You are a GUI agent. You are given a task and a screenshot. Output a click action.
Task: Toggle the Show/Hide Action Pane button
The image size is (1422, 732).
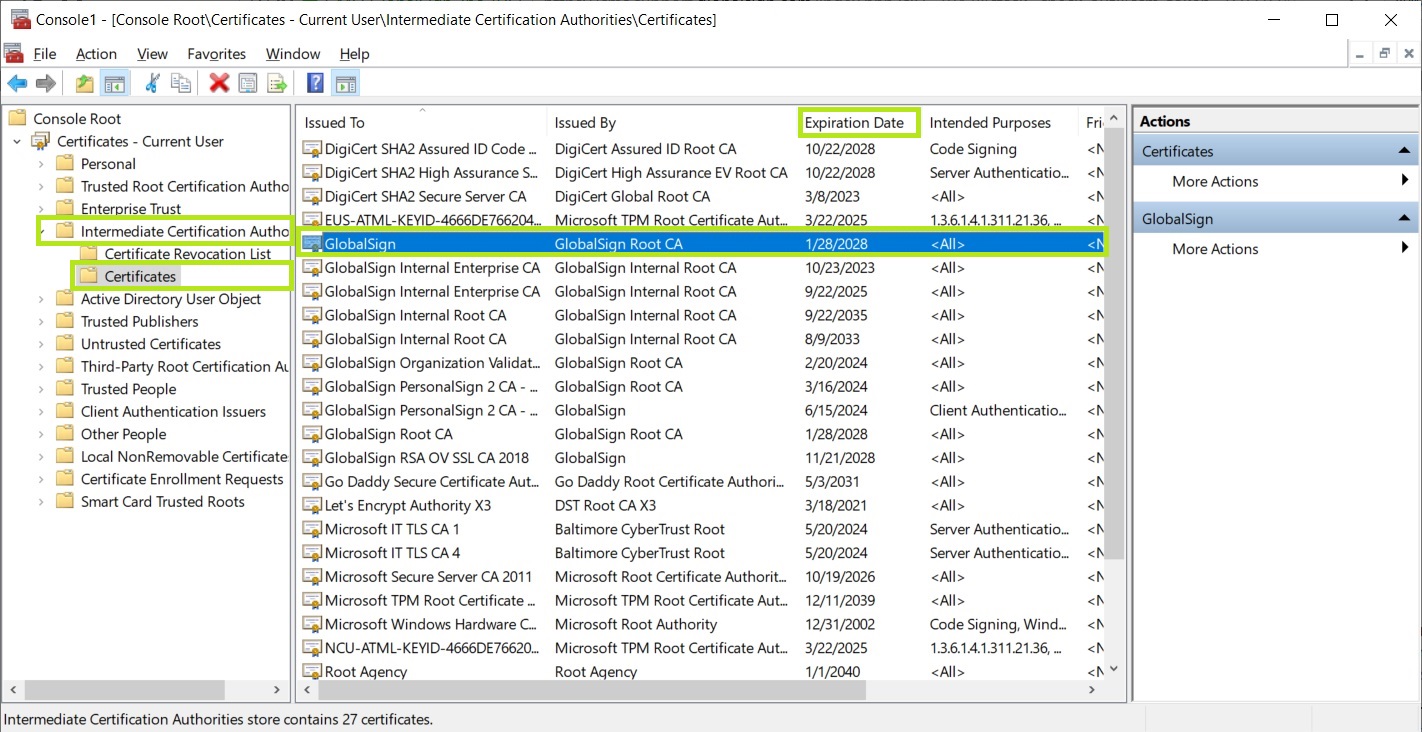pos(345,84)
